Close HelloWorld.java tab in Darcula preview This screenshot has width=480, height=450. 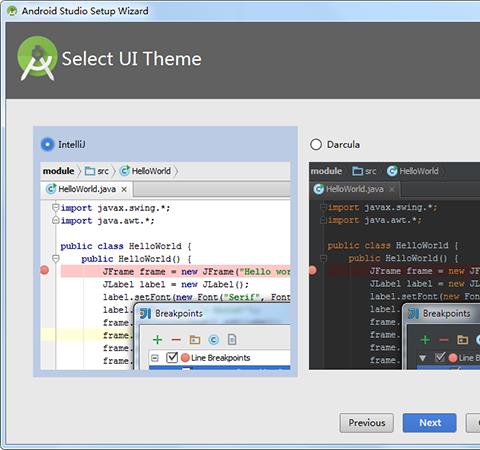(392, 189)
